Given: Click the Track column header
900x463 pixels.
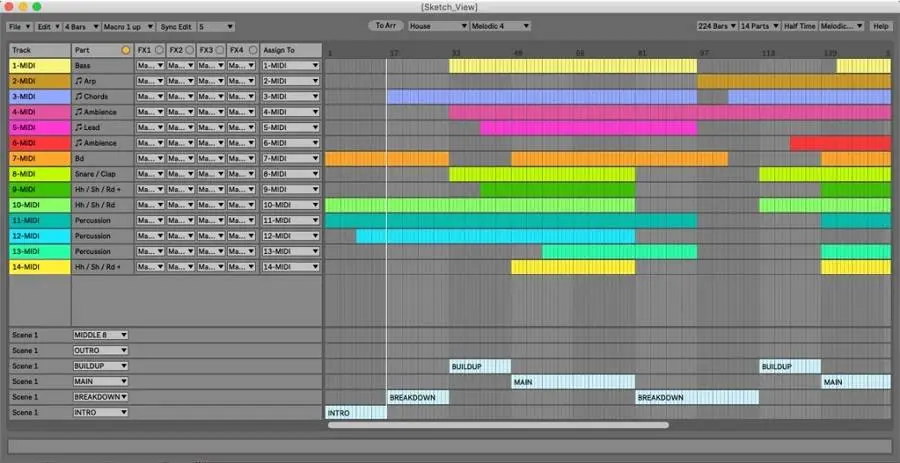Looking at the screenshot, I should point(40,50).
